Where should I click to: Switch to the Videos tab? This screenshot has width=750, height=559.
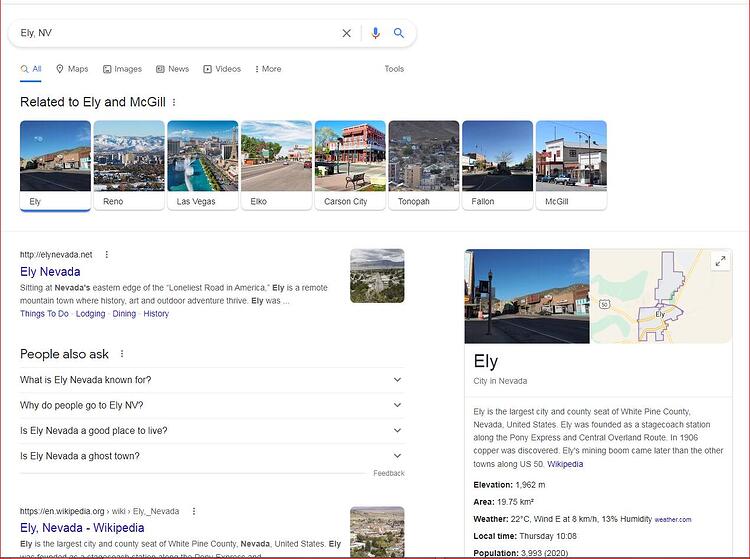(222, 69)
